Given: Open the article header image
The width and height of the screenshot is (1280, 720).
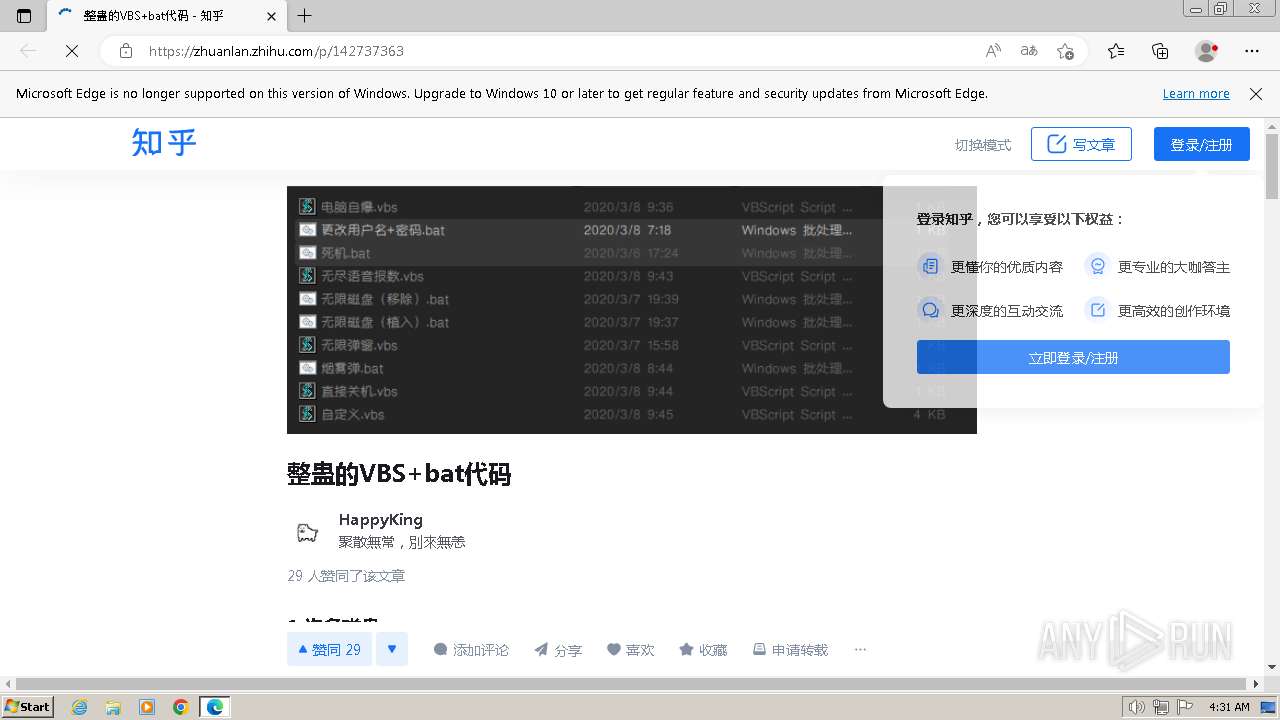Looking at the screenshot, I should pyautogui.click(x=632, y=310).
